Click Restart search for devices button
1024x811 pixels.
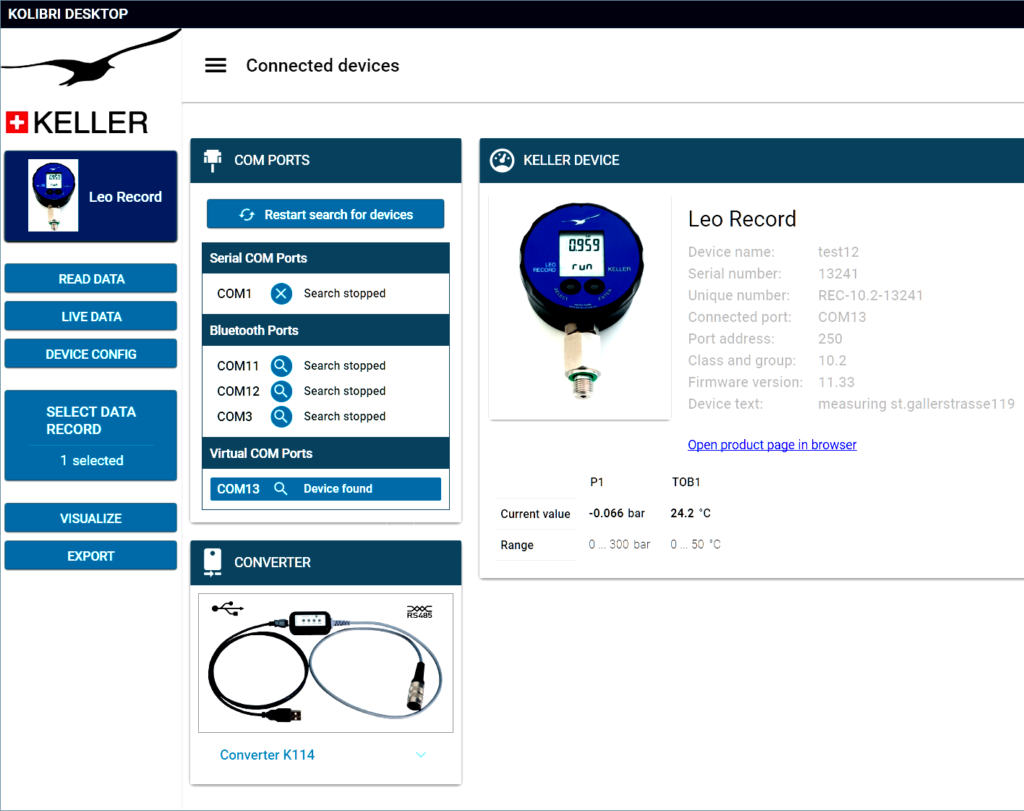pyautogui.click(x=325, y=214)
